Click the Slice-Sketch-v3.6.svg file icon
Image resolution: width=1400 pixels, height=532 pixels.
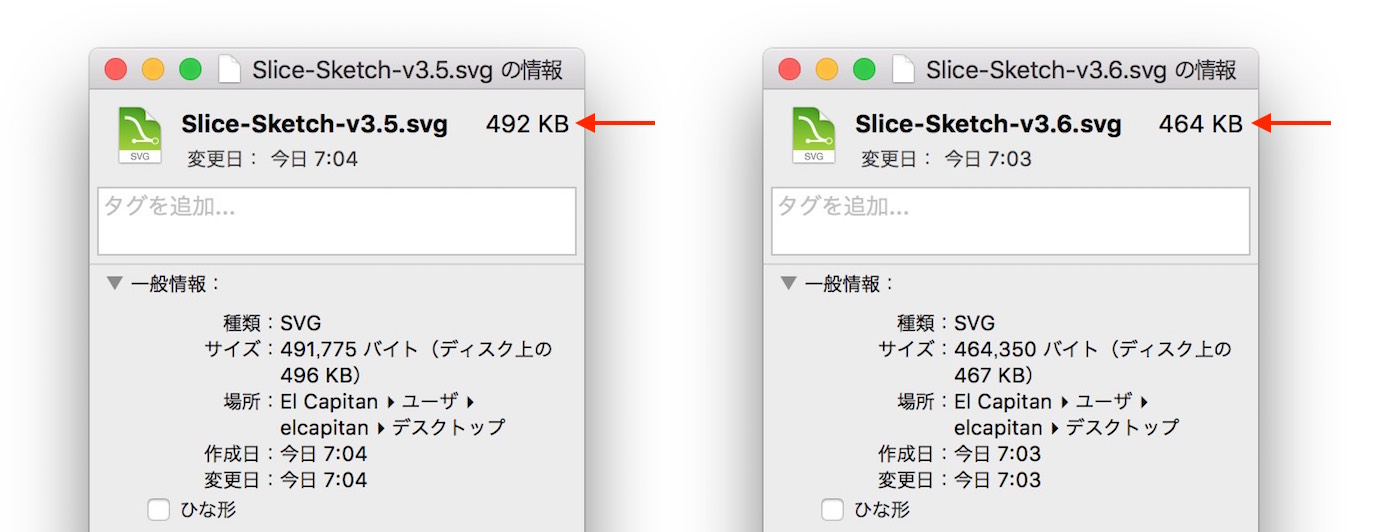tap(814, 135)
